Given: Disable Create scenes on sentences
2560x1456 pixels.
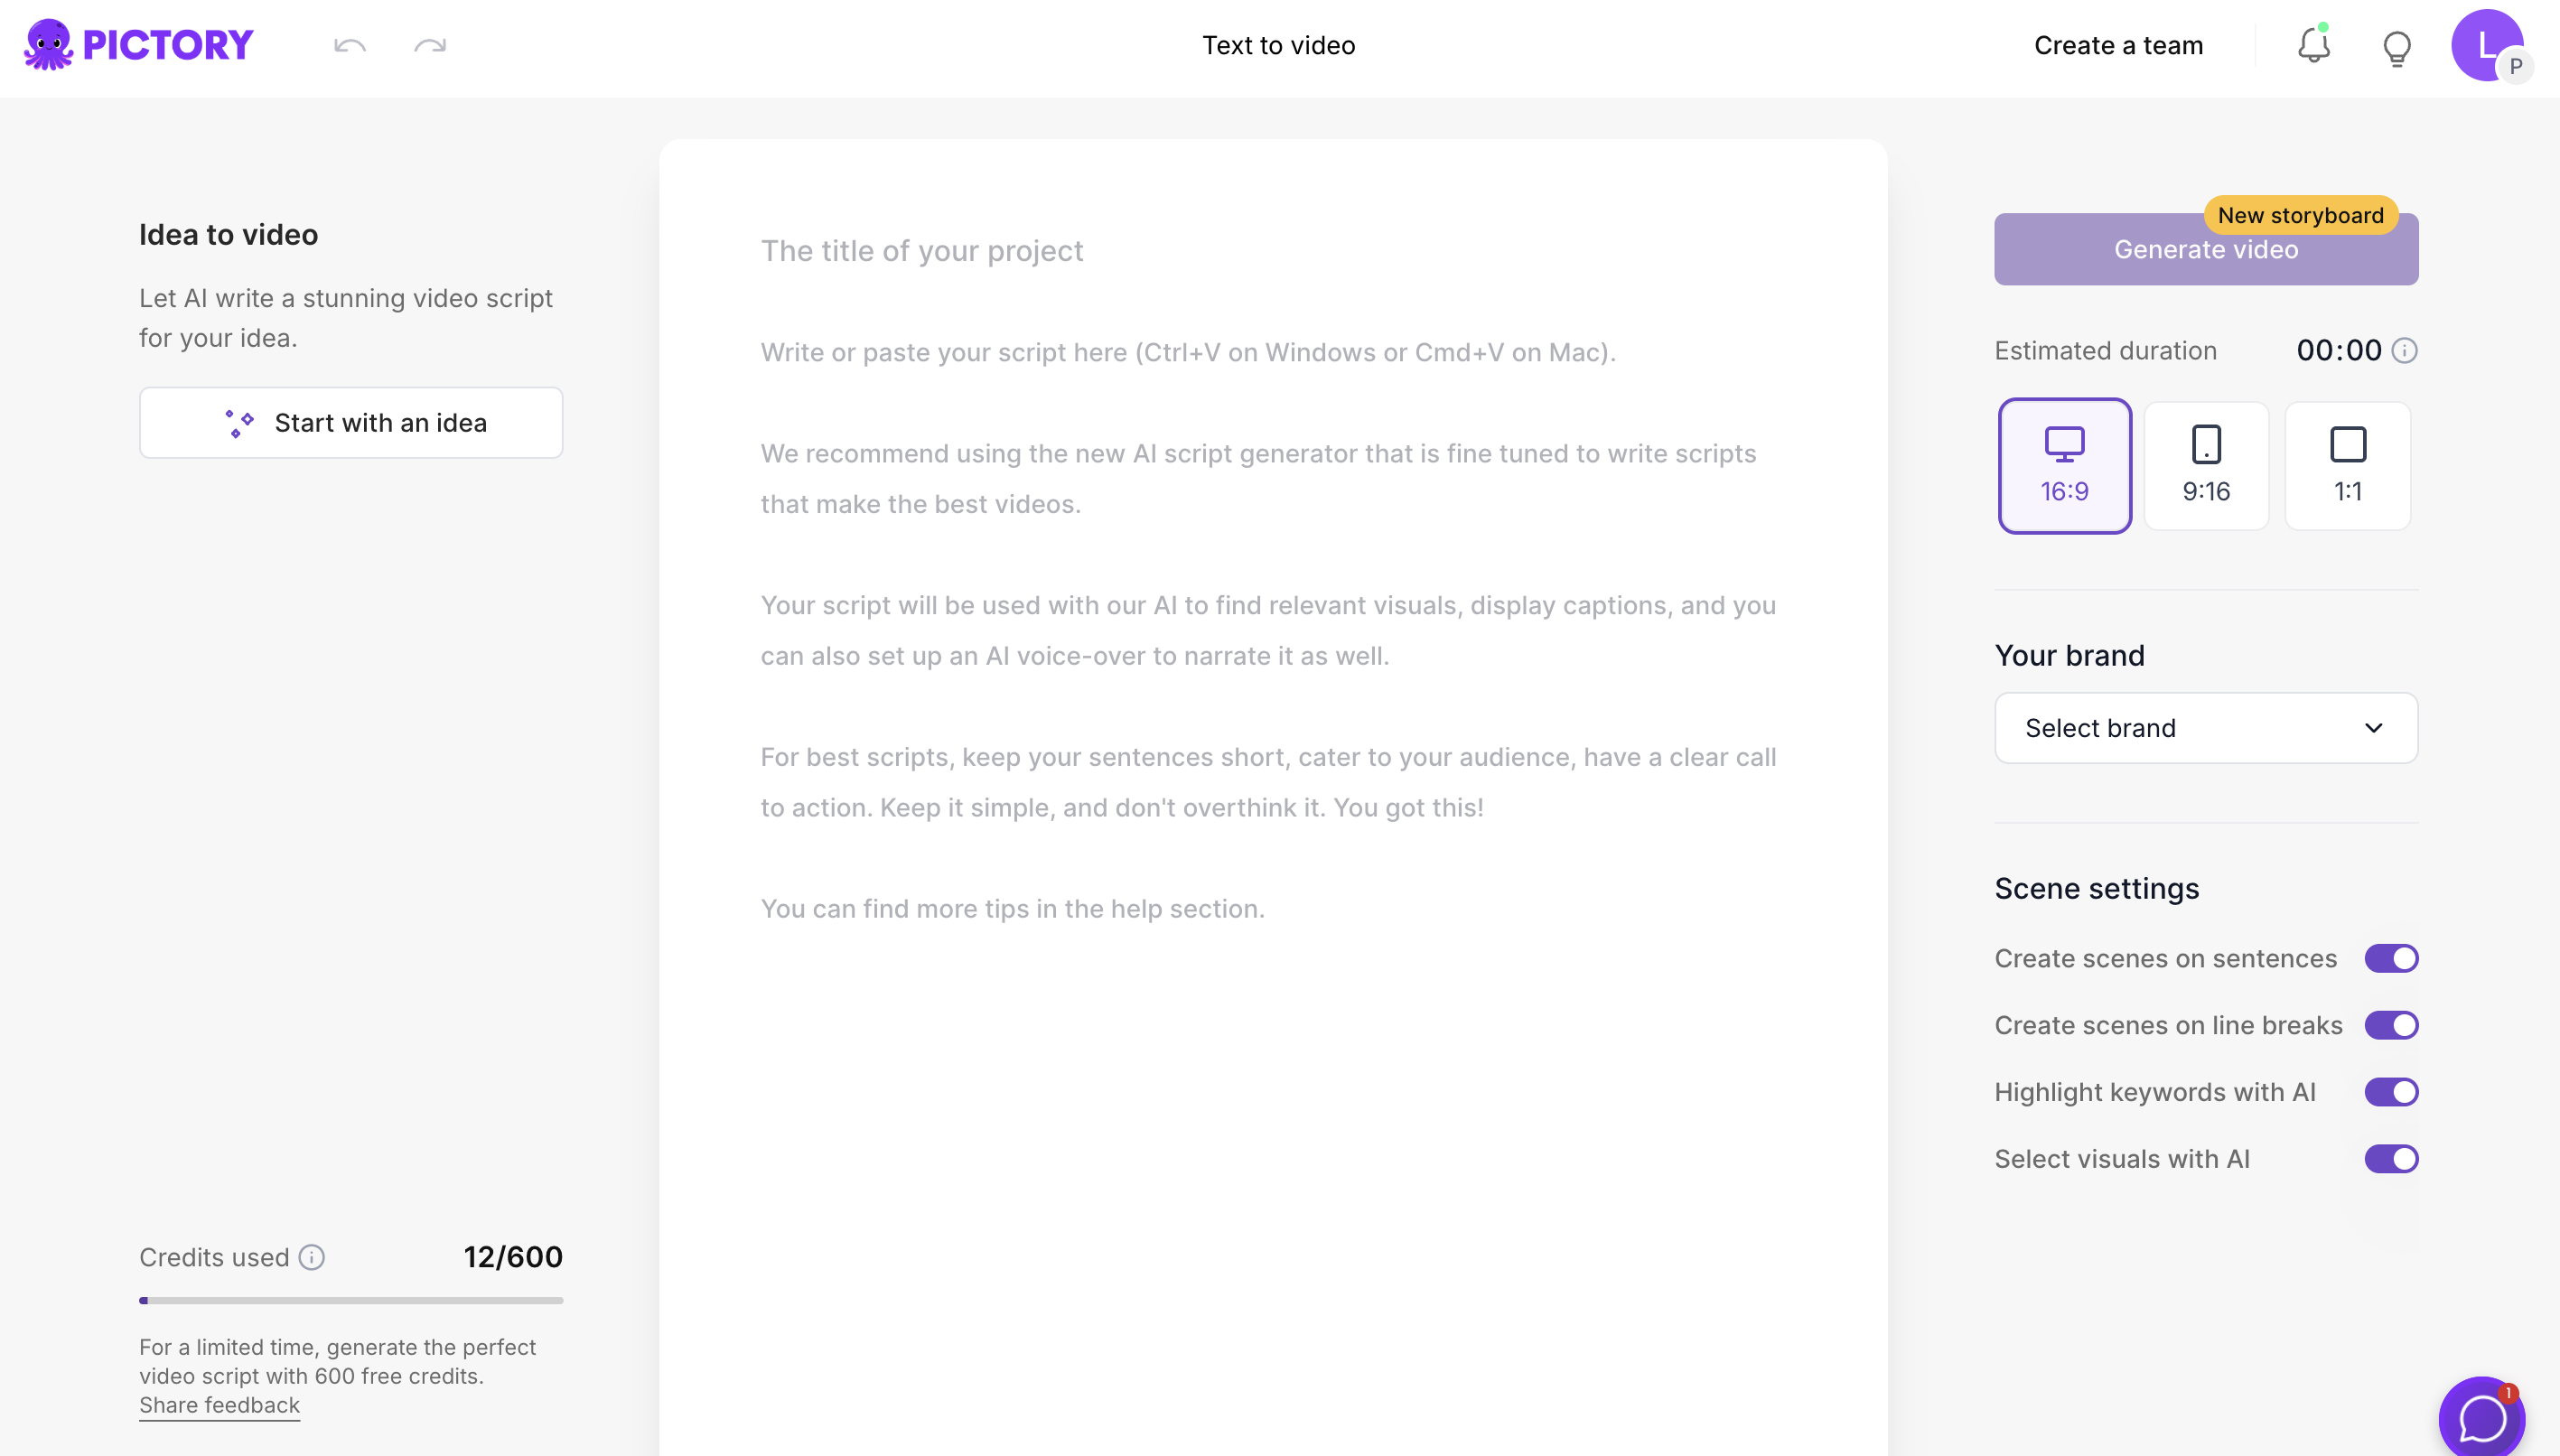Looking at the screenshot, I should tap(2391, 958).
